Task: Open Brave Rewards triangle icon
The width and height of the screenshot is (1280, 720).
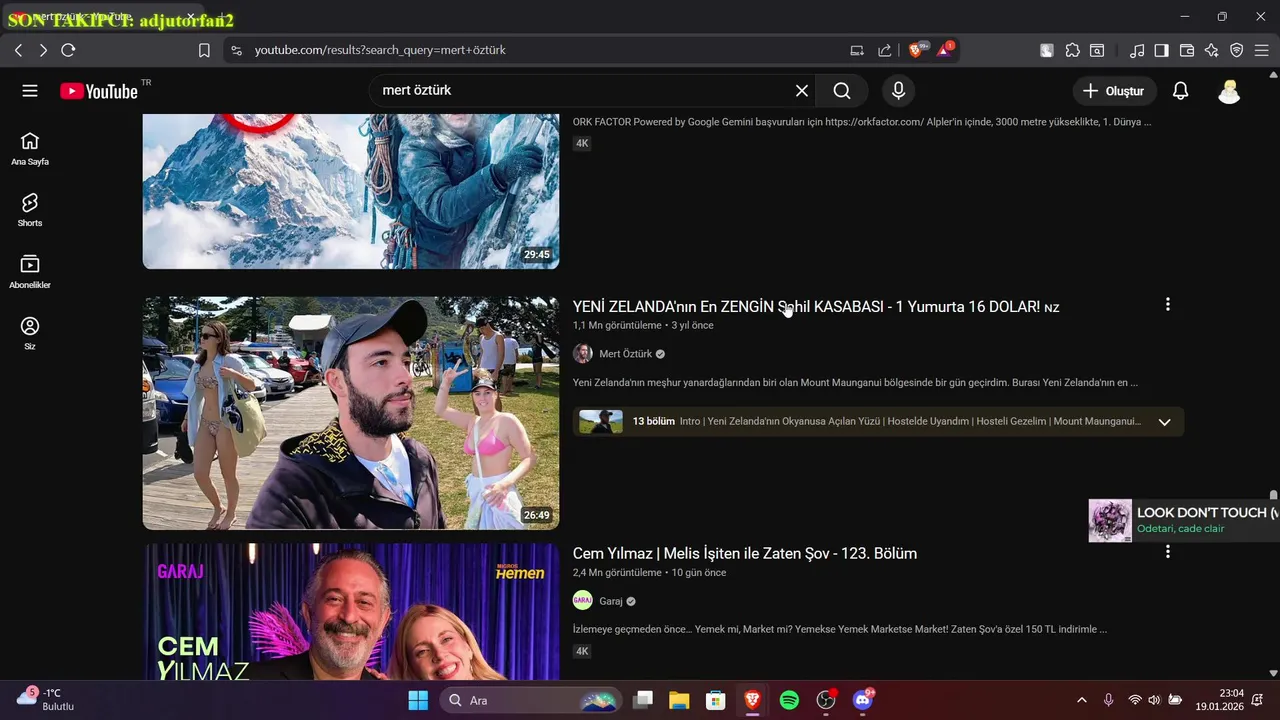Action: 945,49
